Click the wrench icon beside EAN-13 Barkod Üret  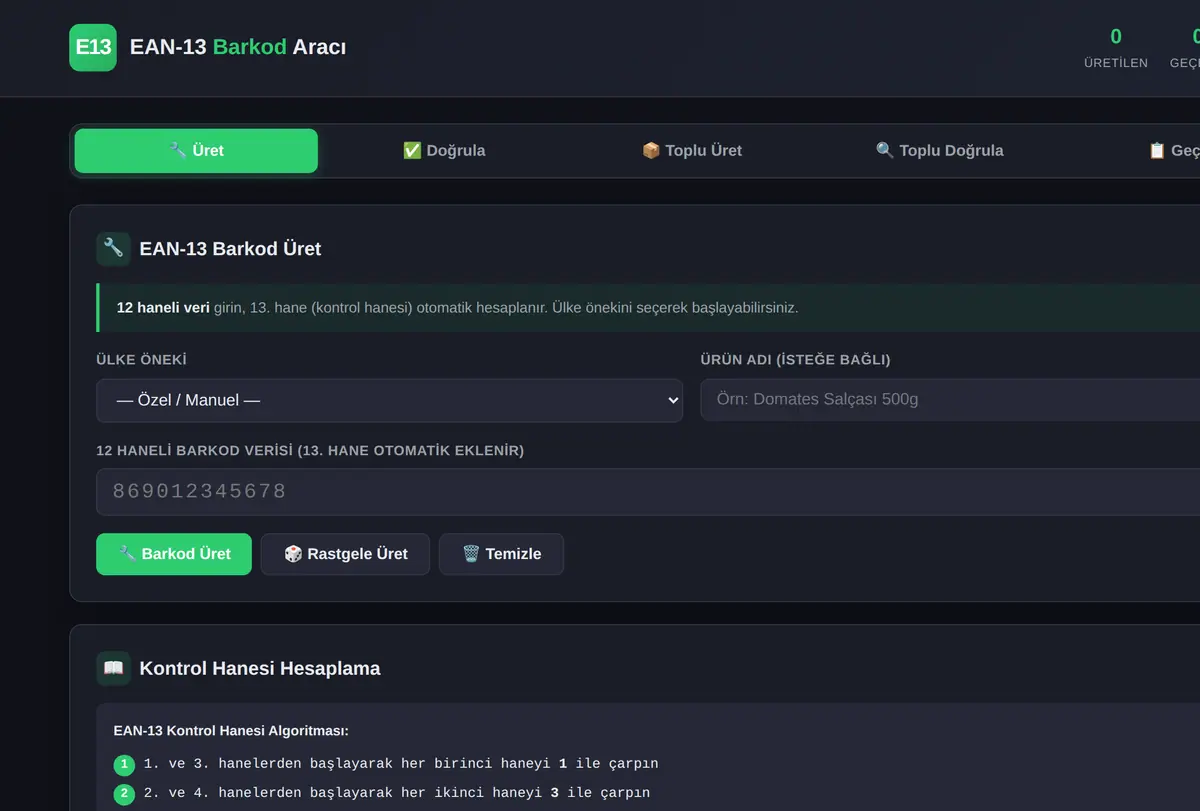113,248
